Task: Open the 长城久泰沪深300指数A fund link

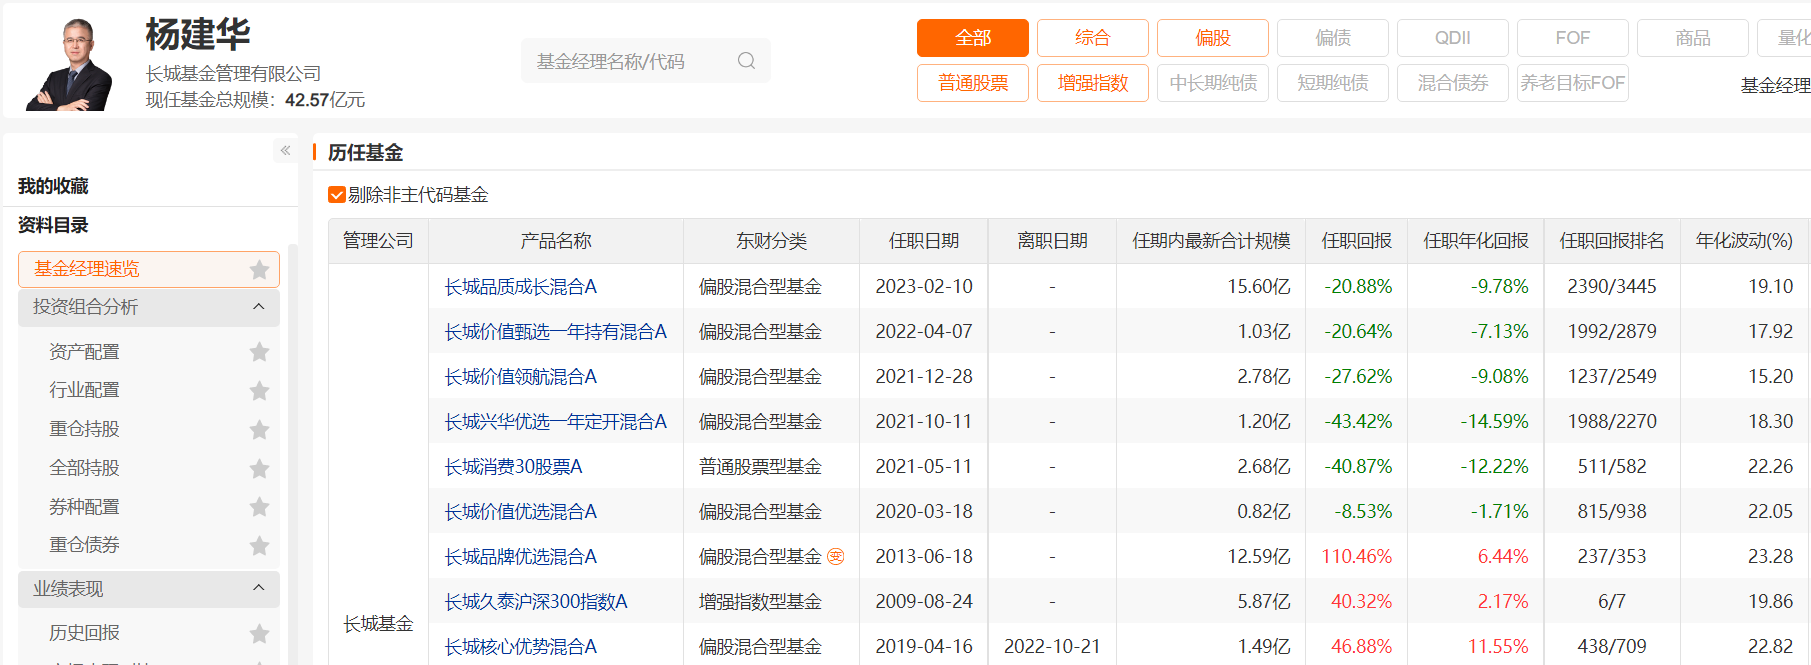Action: (x=535, y=602)
